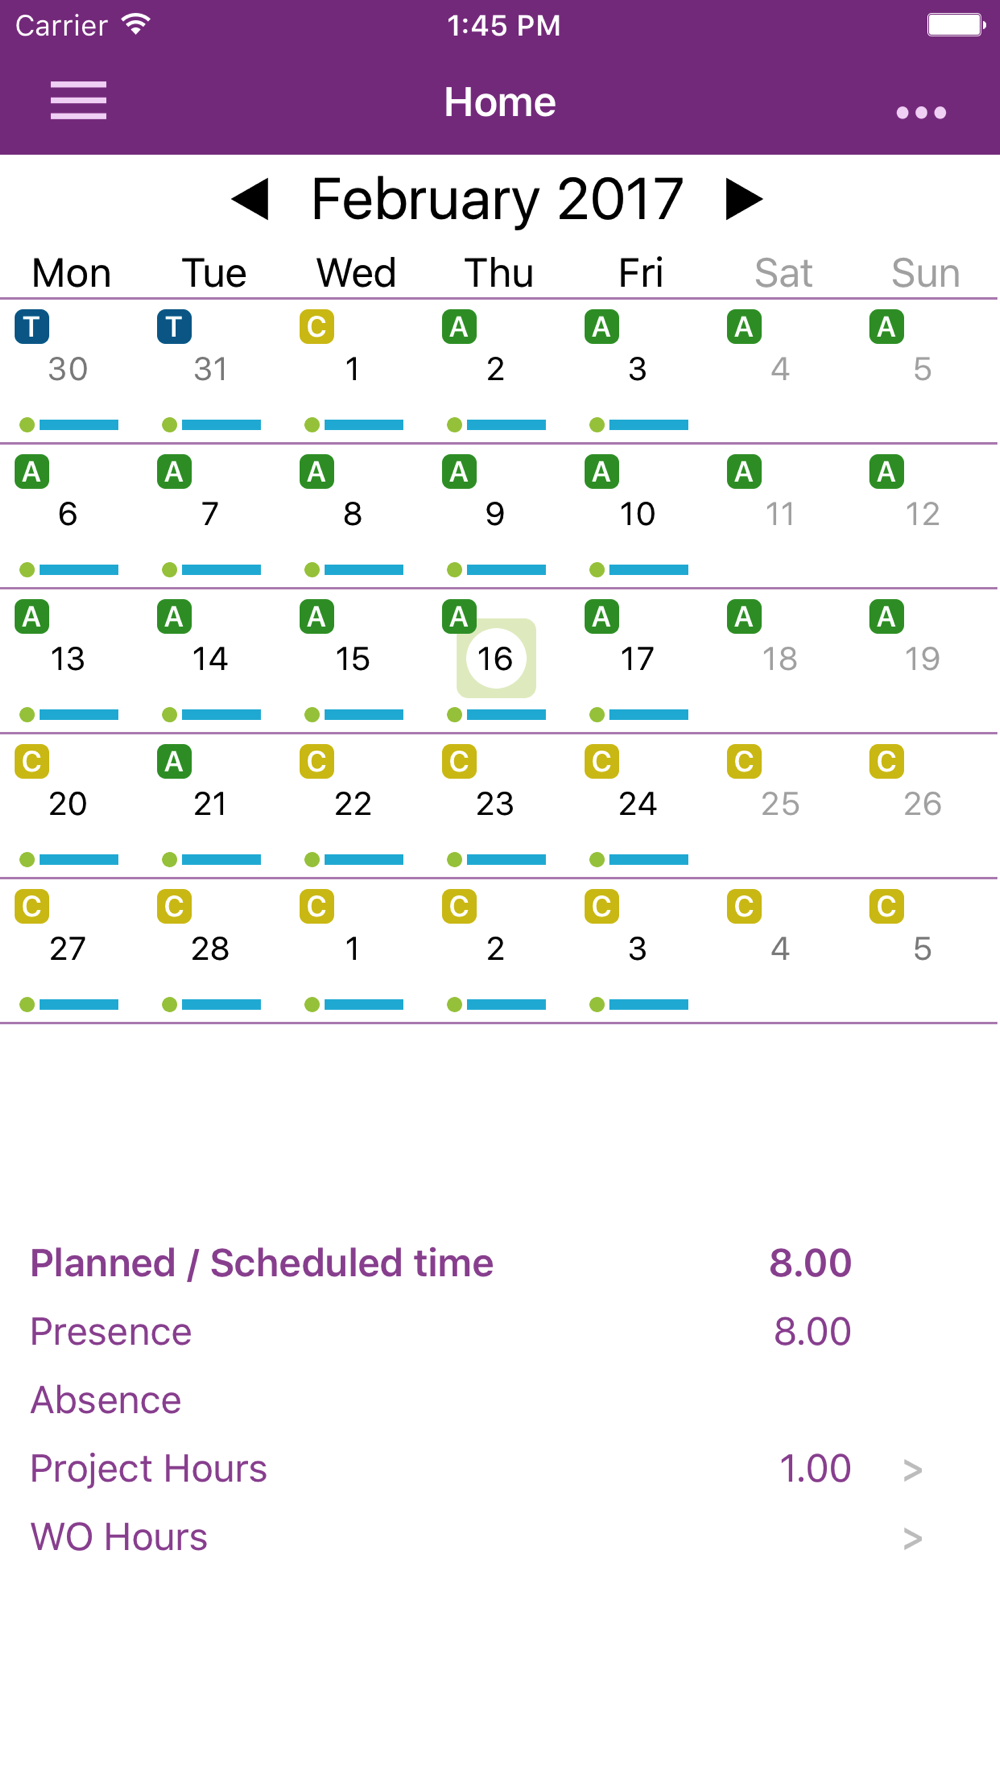Tap the Planned / Scheduled time label
The image size is (1000, 1778).
(262, 1263)
